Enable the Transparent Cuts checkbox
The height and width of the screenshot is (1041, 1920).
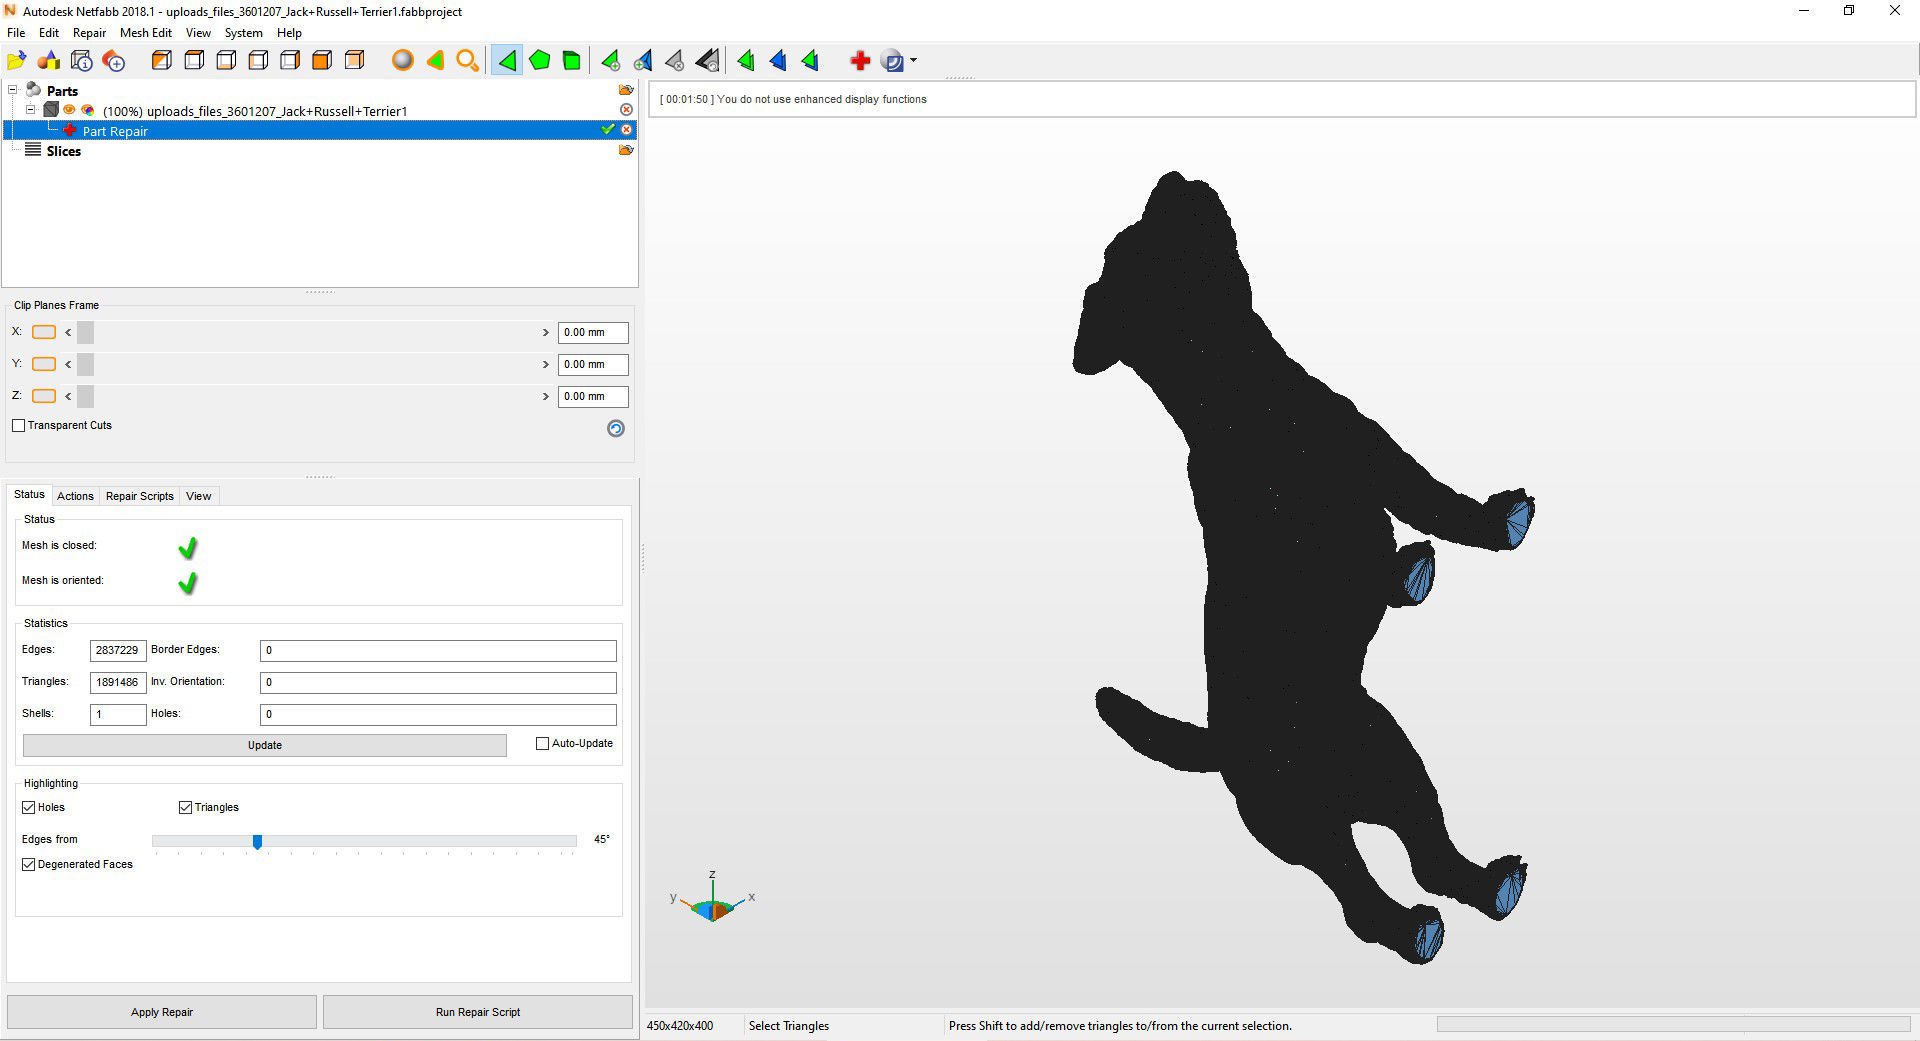tap(18, 425)
